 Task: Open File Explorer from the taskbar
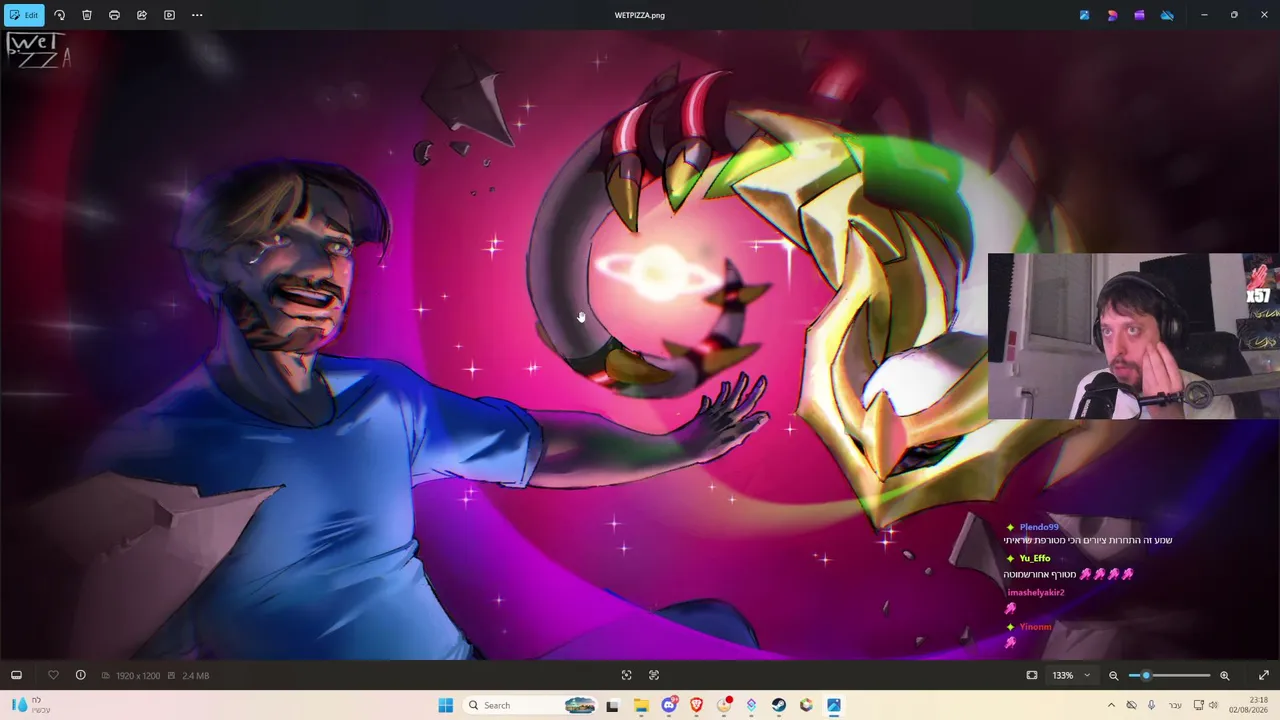(x=641, y=705)
